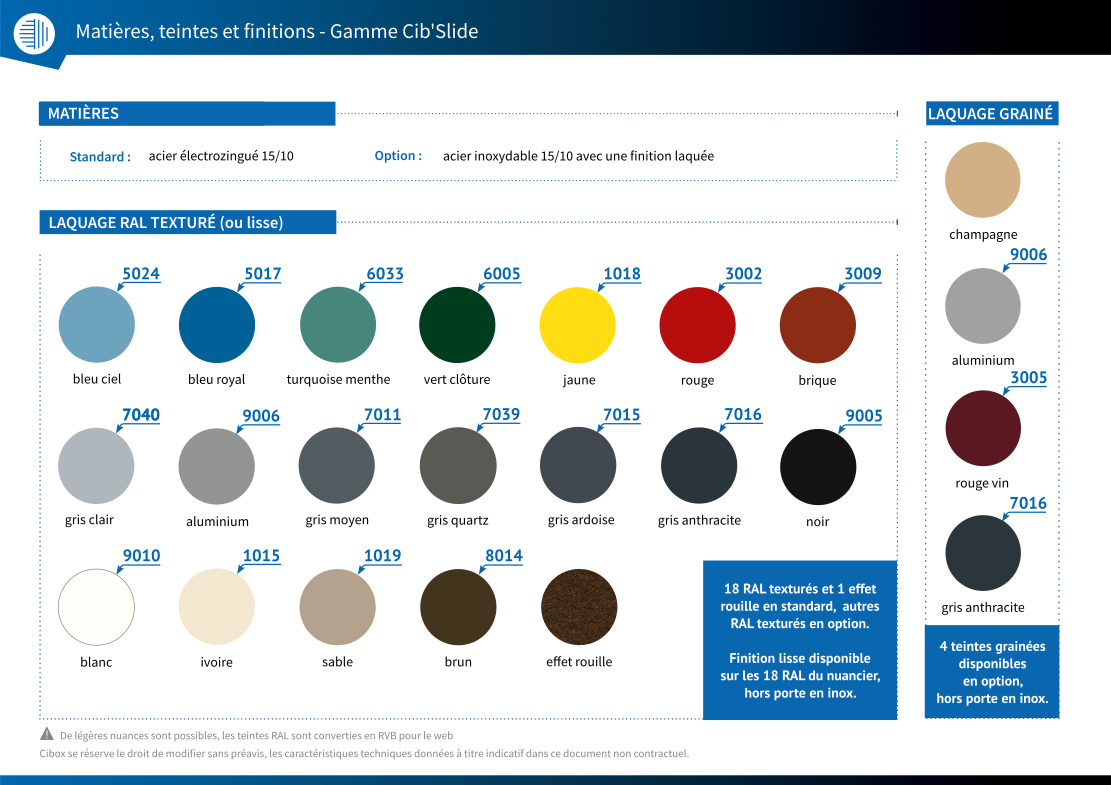The height and width of the screenshot is (785, 1111).
Task: Choose grained aluminium swatch under champagne
Action: pos(983,305)
